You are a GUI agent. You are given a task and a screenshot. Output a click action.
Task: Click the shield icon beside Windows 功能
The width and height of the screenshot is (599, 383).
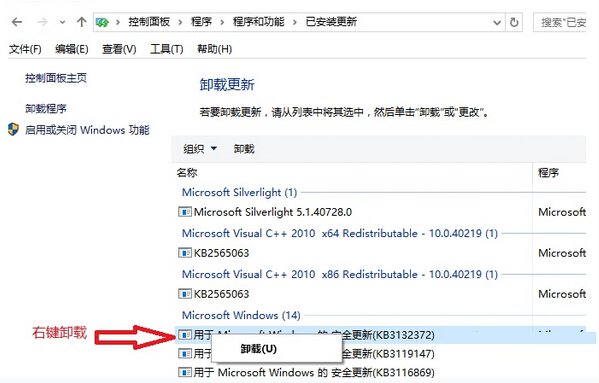click(13, 129)
